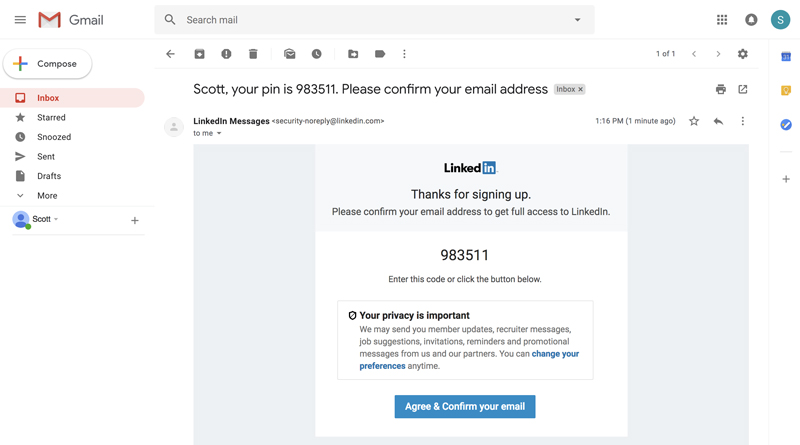Report this email as spam

pos(226,54)
